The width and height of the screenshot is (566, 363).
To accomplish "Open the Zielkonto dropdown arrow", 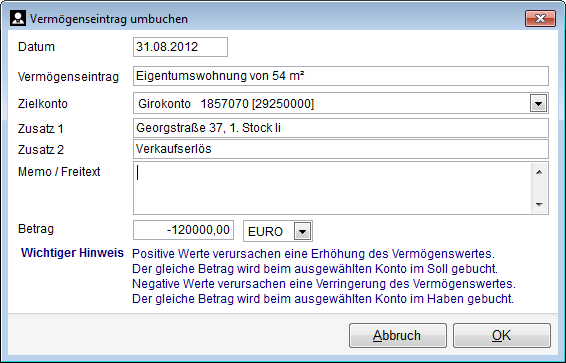I will click(x=538, y=104).
